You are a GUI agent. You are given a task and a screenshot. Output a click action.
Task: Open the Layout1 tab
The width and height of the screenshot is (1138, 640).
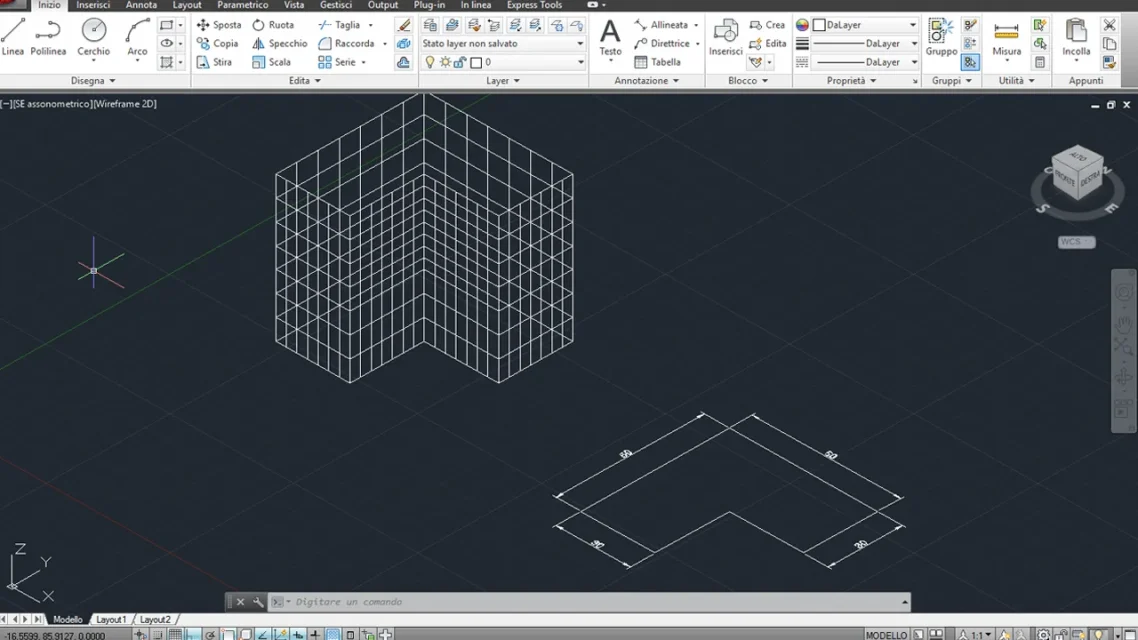click(x=111, y=620)
